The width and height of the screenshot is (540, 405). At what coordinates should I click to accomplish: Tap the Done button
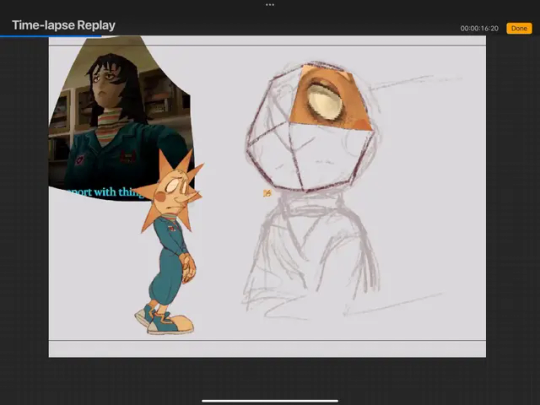pyautogui.click(x=519, y=28)
